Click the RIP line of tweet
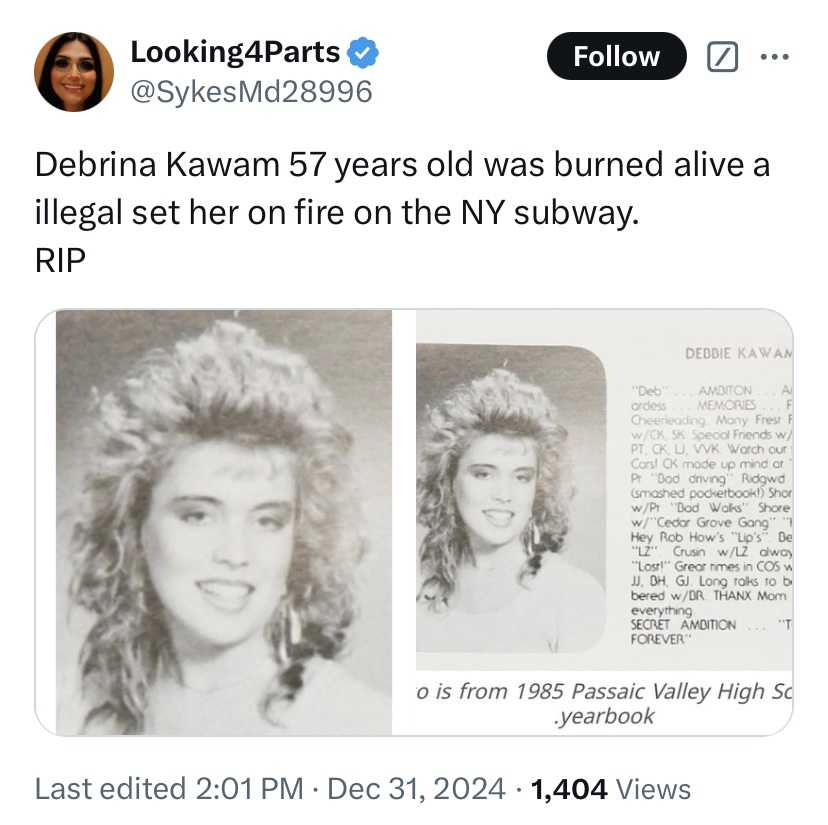Viewport: 828px width, 825px height. tap(60, 260)
